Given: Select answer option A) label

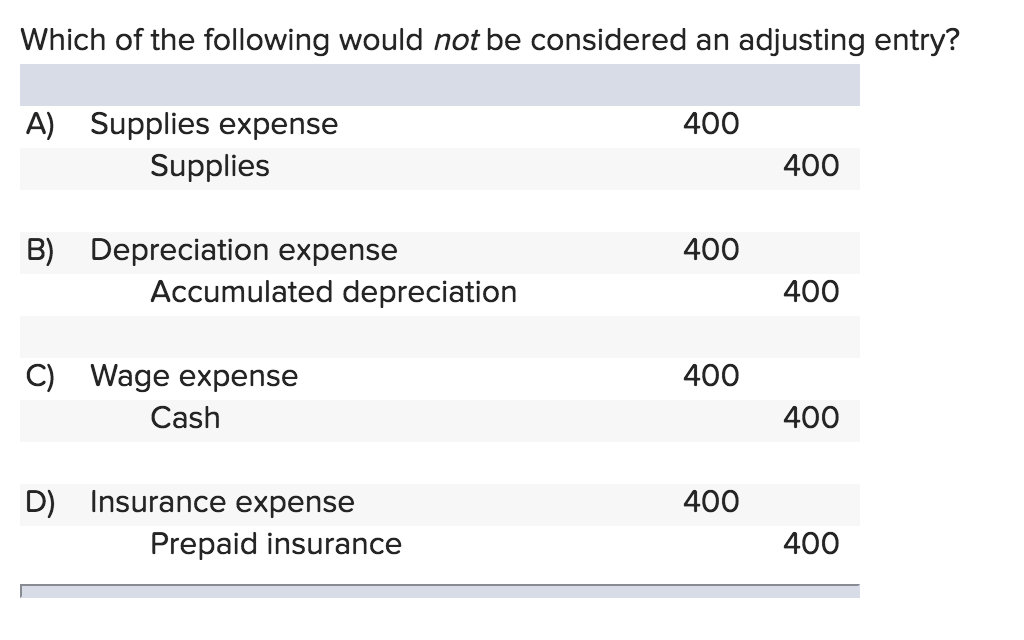Looking at the screenshot, I should click(40, 124).
